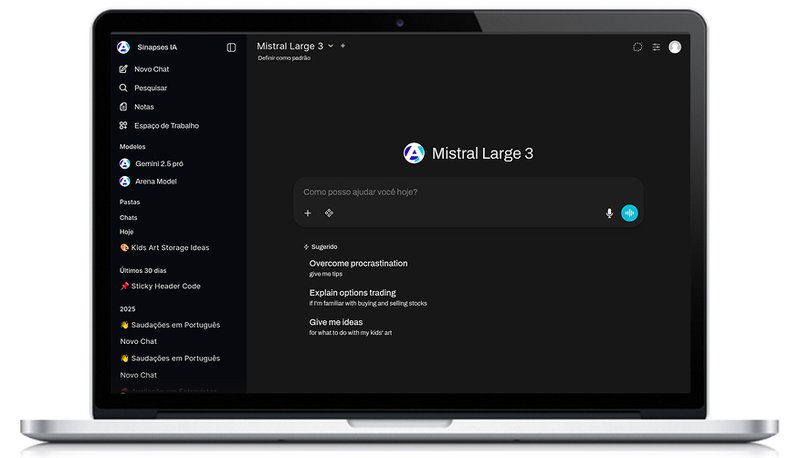
Task: Expand the Mistral Large 3 model dropdown
Action: pos(331,46)
